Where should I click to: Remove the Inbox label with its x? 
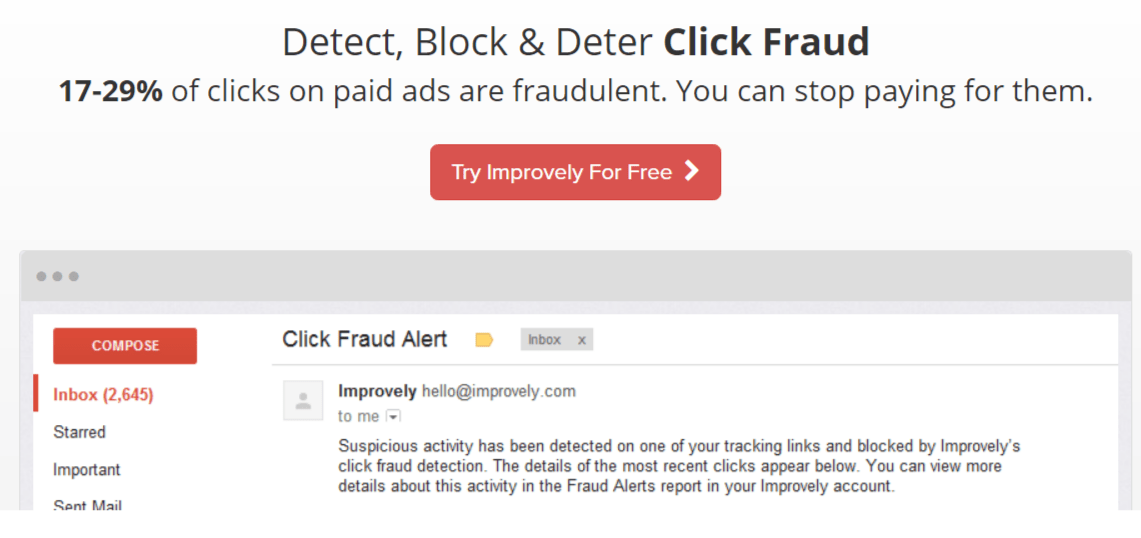point(582,340)
